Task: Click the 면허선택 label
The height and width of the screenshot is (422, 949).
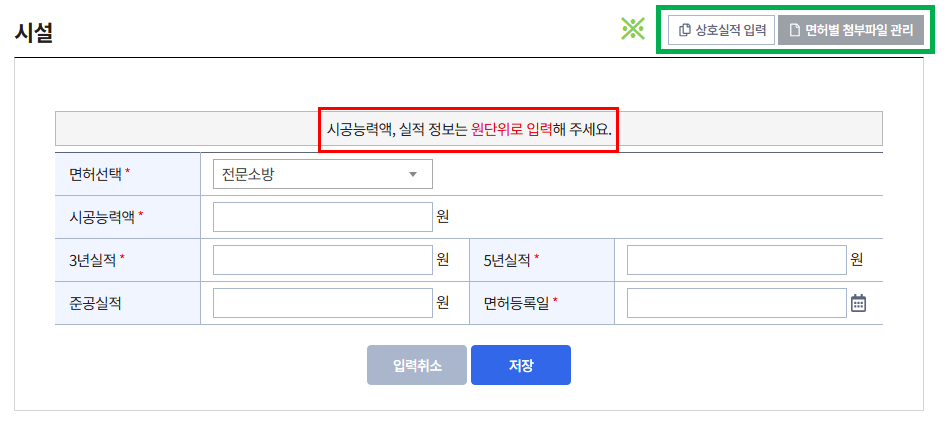Action: [99, 174]
